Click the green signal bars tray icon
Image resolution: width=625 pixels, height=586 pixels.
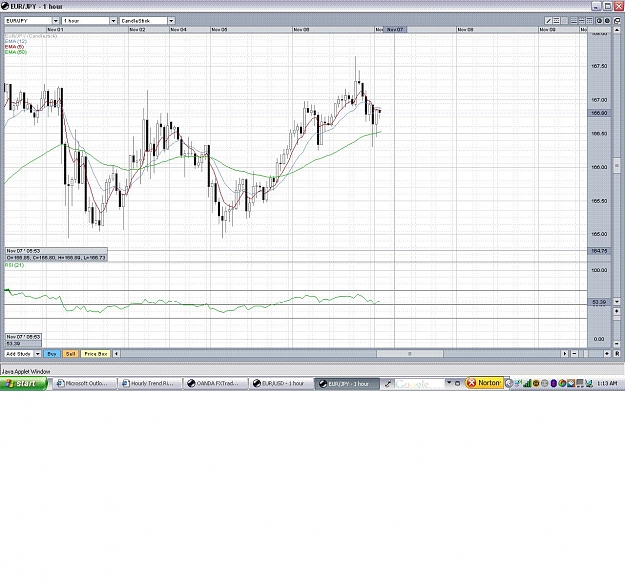click(x=527, y=383)
